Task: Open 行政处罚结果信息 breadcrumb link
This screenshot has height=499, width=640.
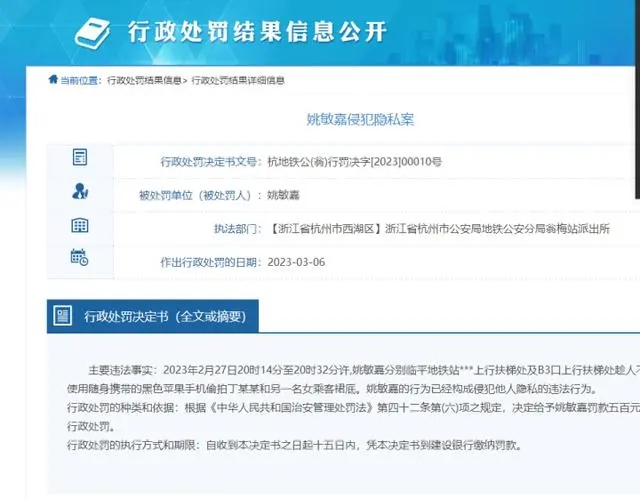Action: tap(144, 80)
